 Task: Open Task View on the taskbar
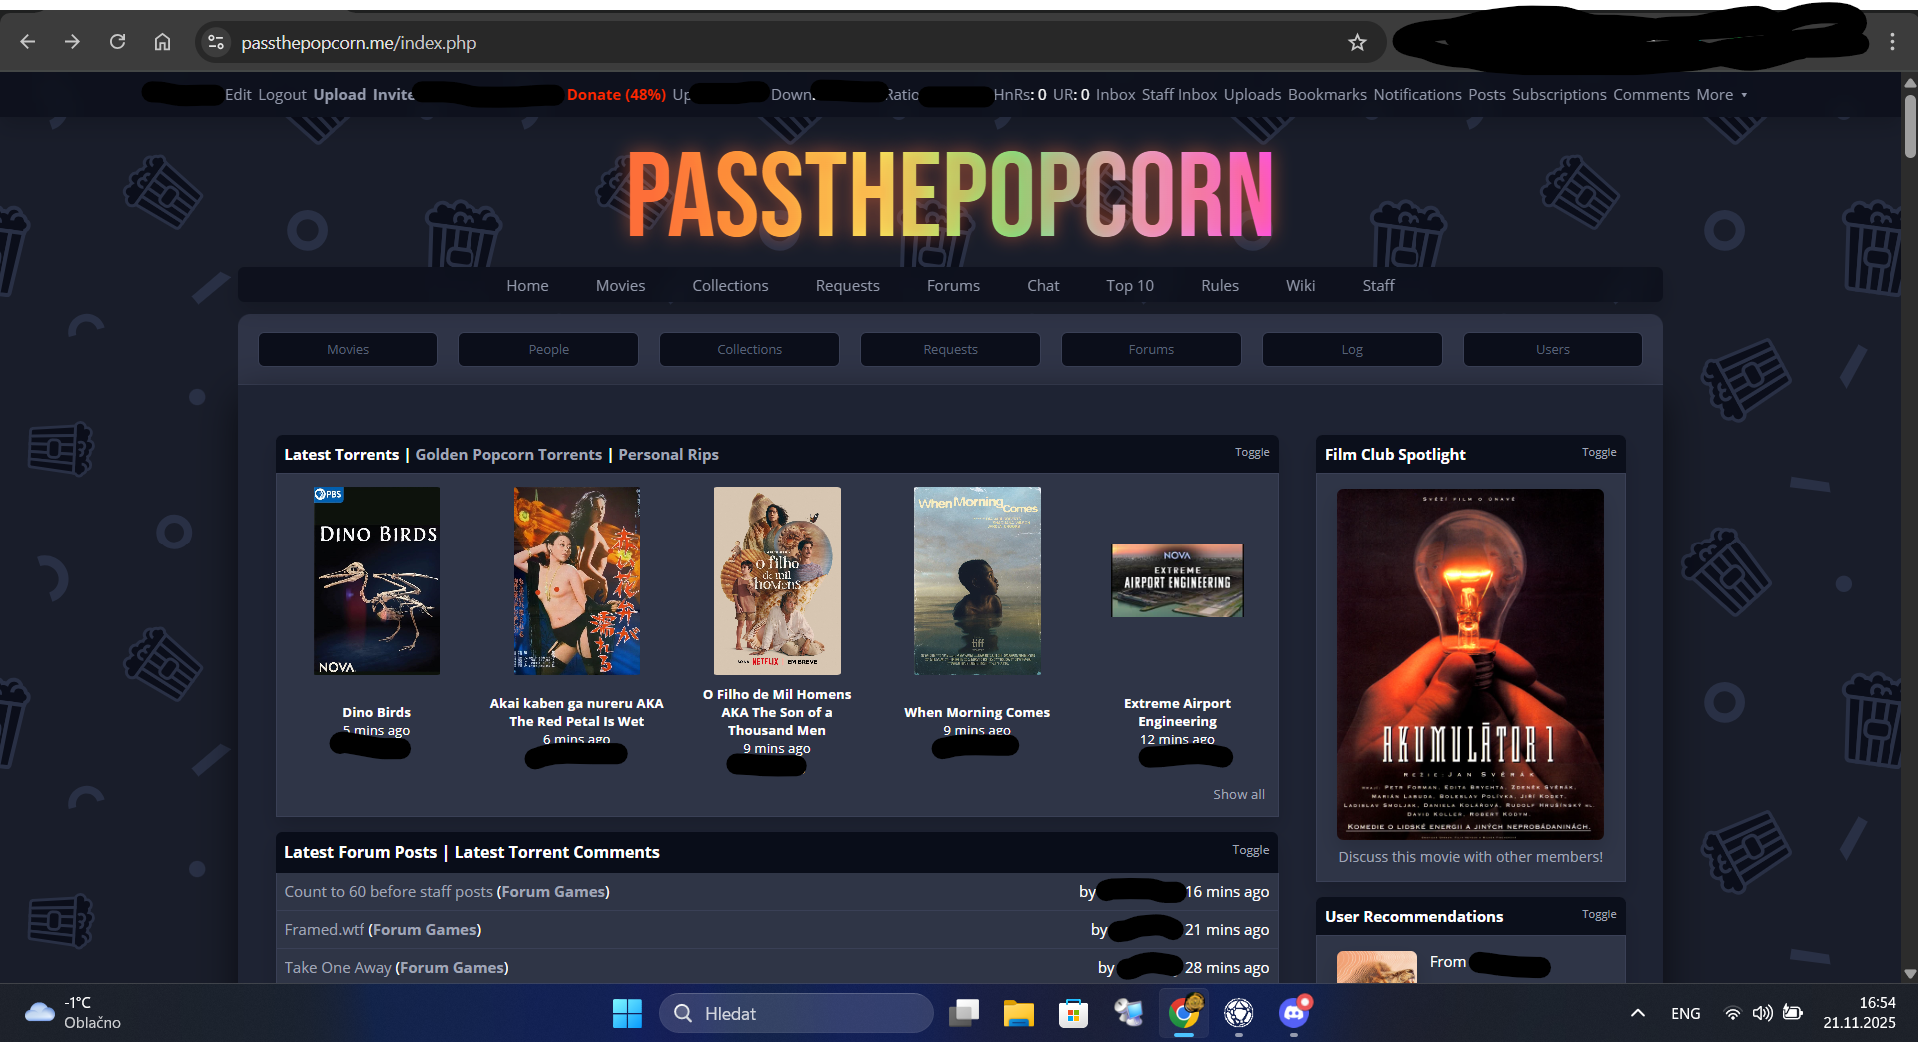point(964,1013)
